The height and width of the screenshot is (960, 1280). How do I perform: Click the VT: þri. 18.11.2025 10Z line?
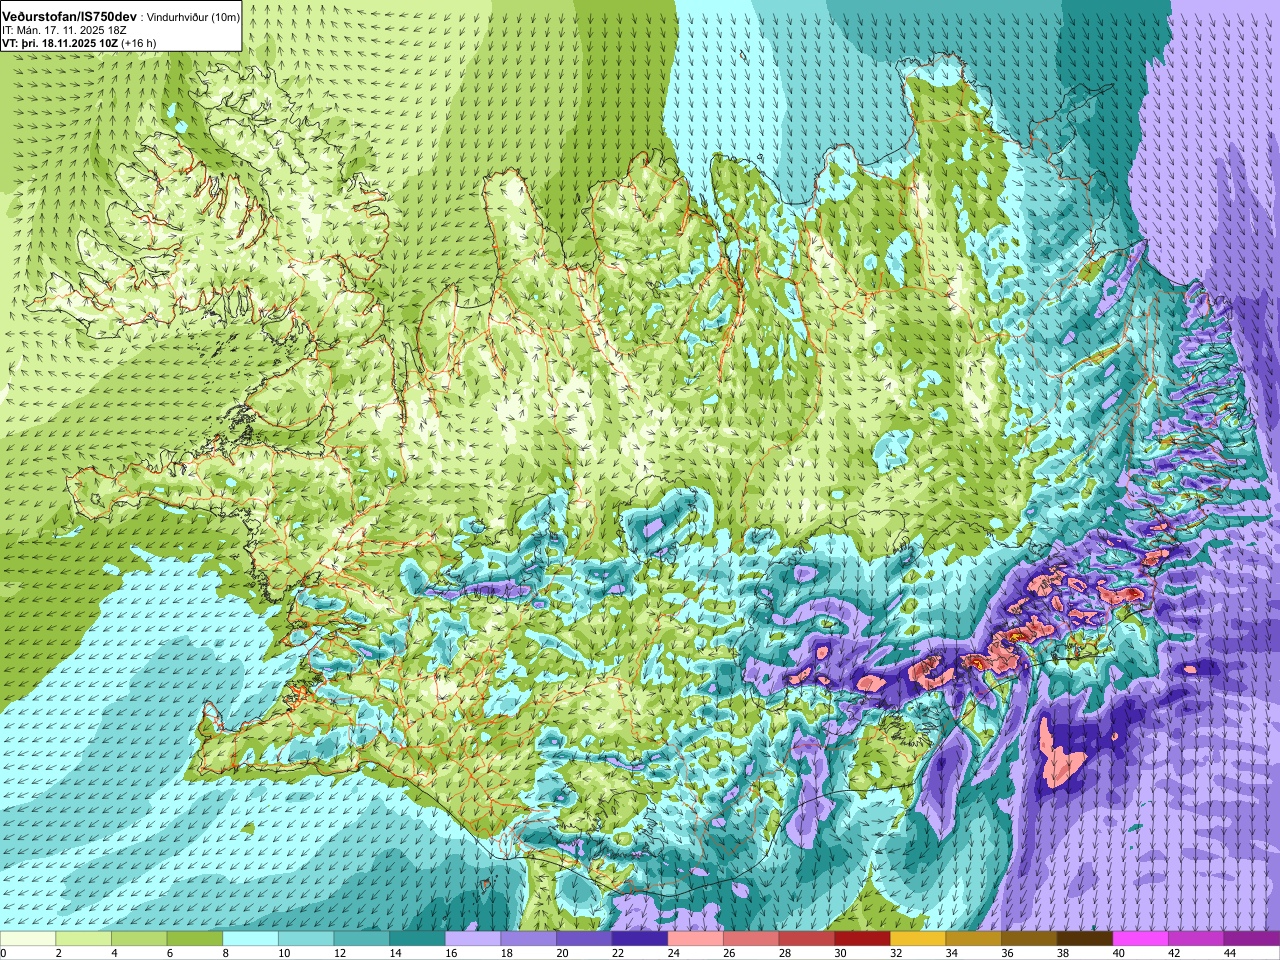click(x=59, y=43)
